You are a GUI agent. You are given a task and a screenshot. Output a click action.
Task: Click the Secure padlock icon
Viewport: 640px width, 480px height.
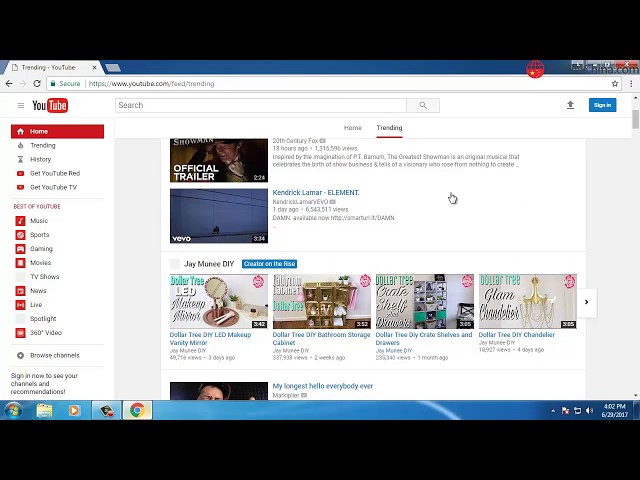(x=53, y=83)
